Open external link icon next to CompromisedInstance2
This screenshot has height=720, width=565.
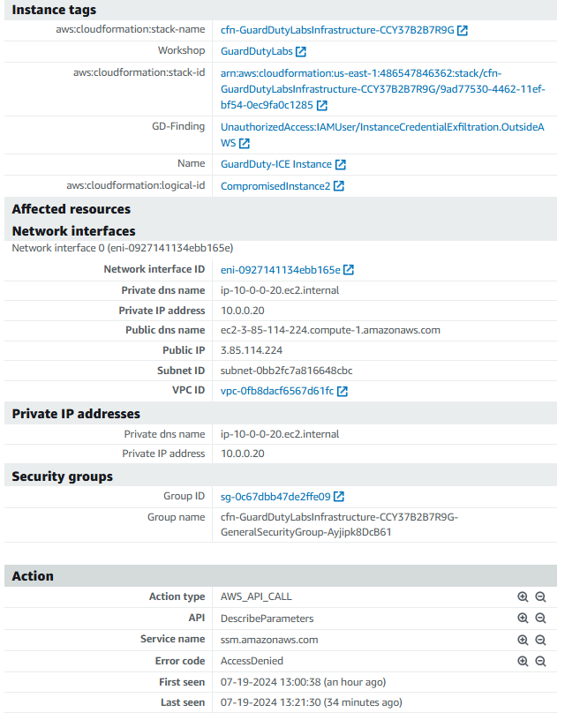pyautogui.click(x=339, y=186)
